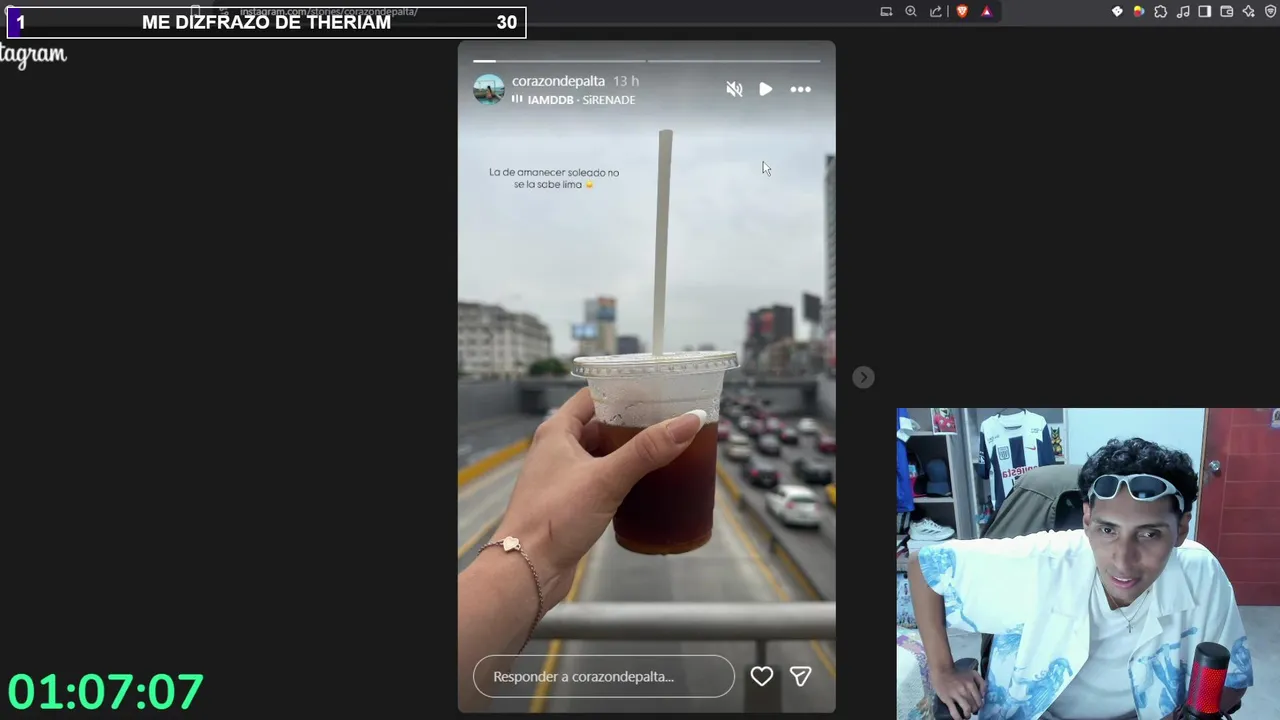The width and height of the screenshot is (1280, 720).
Task: Click the reply field 'Responder a corazondepalta...'
Action: tap(604, 677)
